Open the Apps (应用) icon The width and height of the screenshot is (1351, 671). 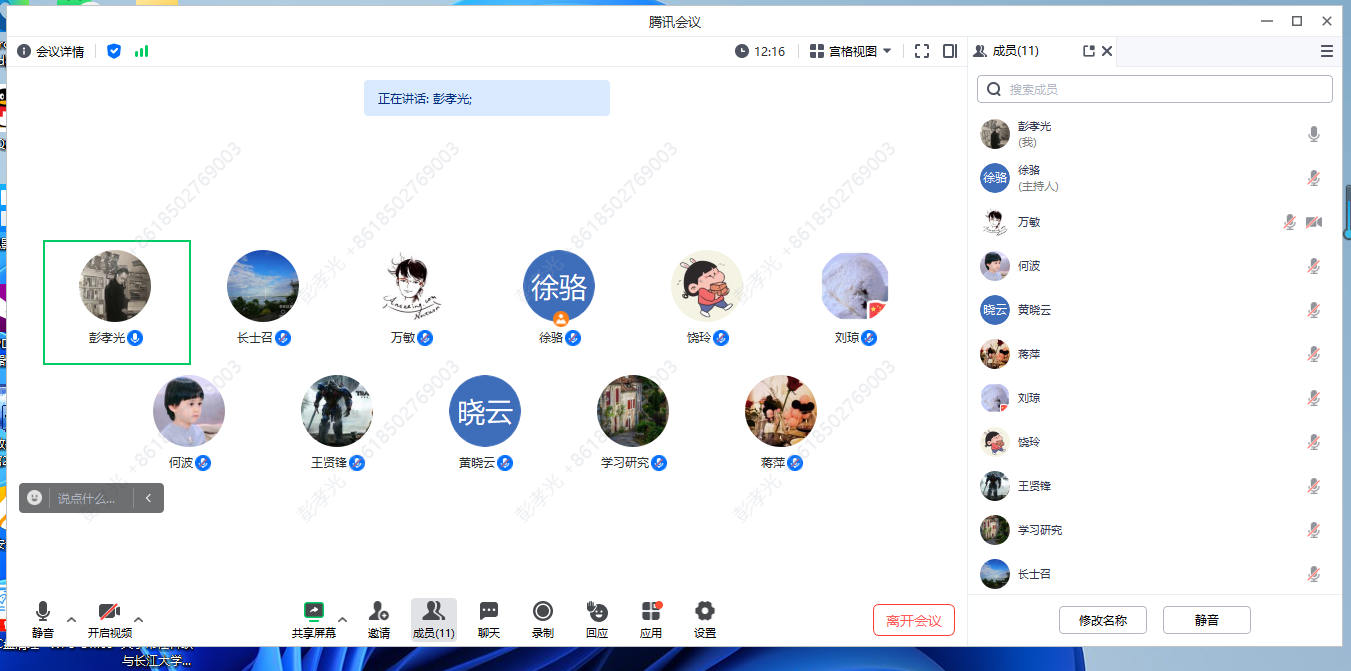(x=651, y=612)
